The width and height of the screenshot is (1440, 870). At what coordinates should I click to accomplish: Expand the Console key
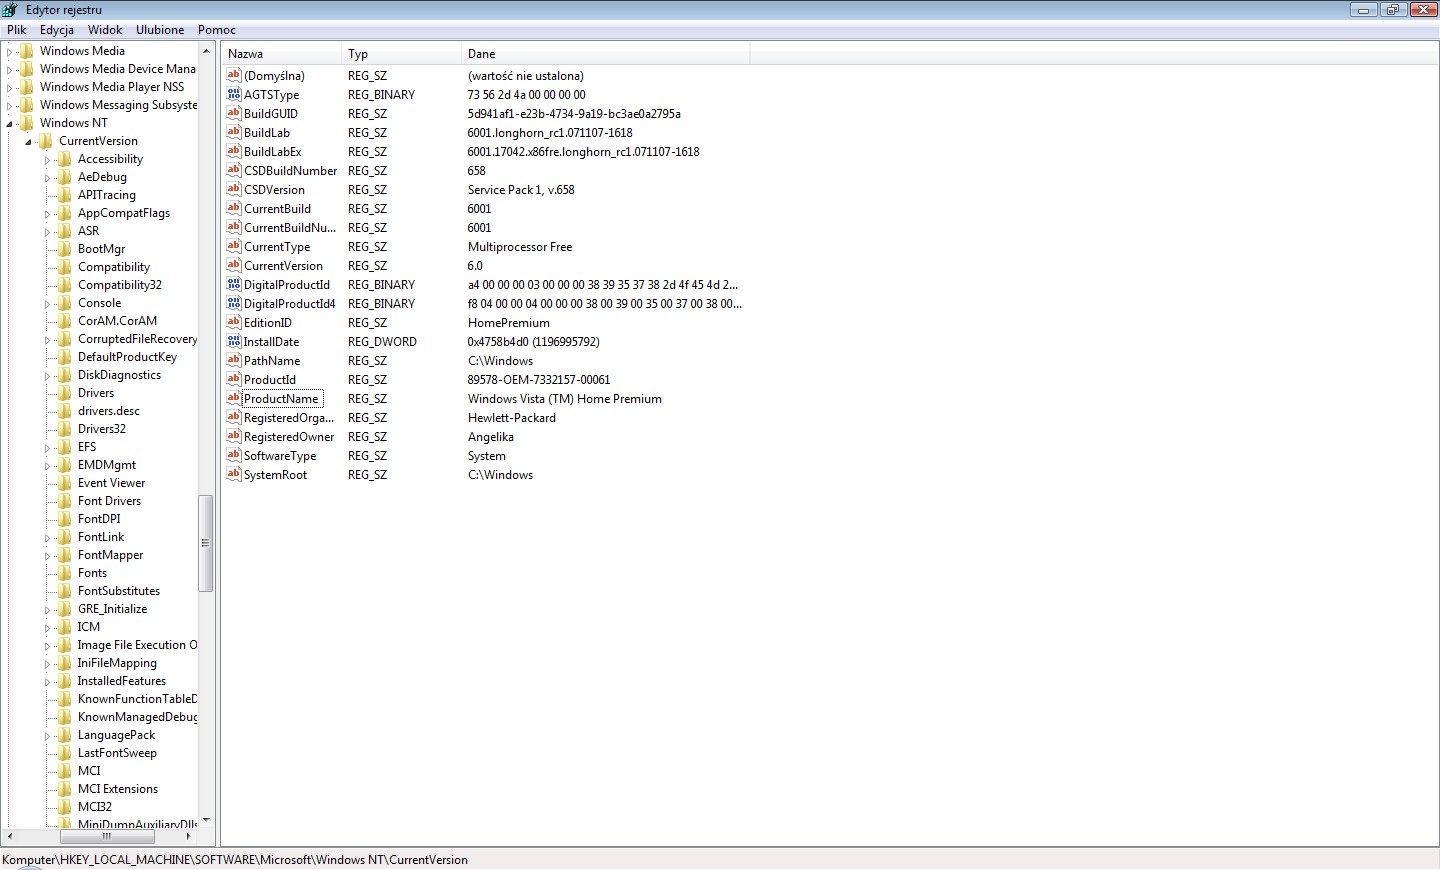point(47,304)
